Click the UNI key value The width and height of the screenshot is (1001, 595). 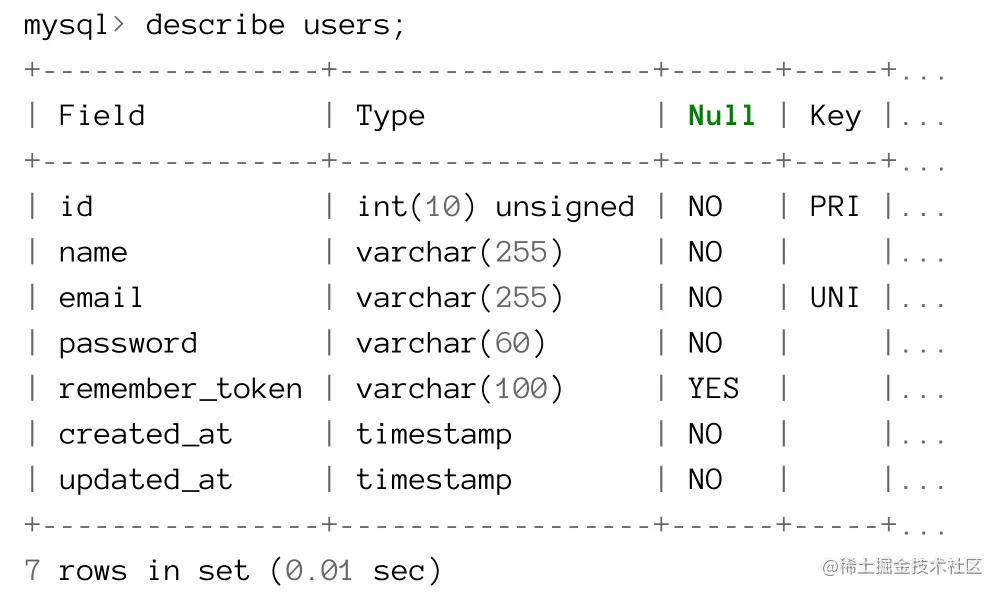point(835,298)
